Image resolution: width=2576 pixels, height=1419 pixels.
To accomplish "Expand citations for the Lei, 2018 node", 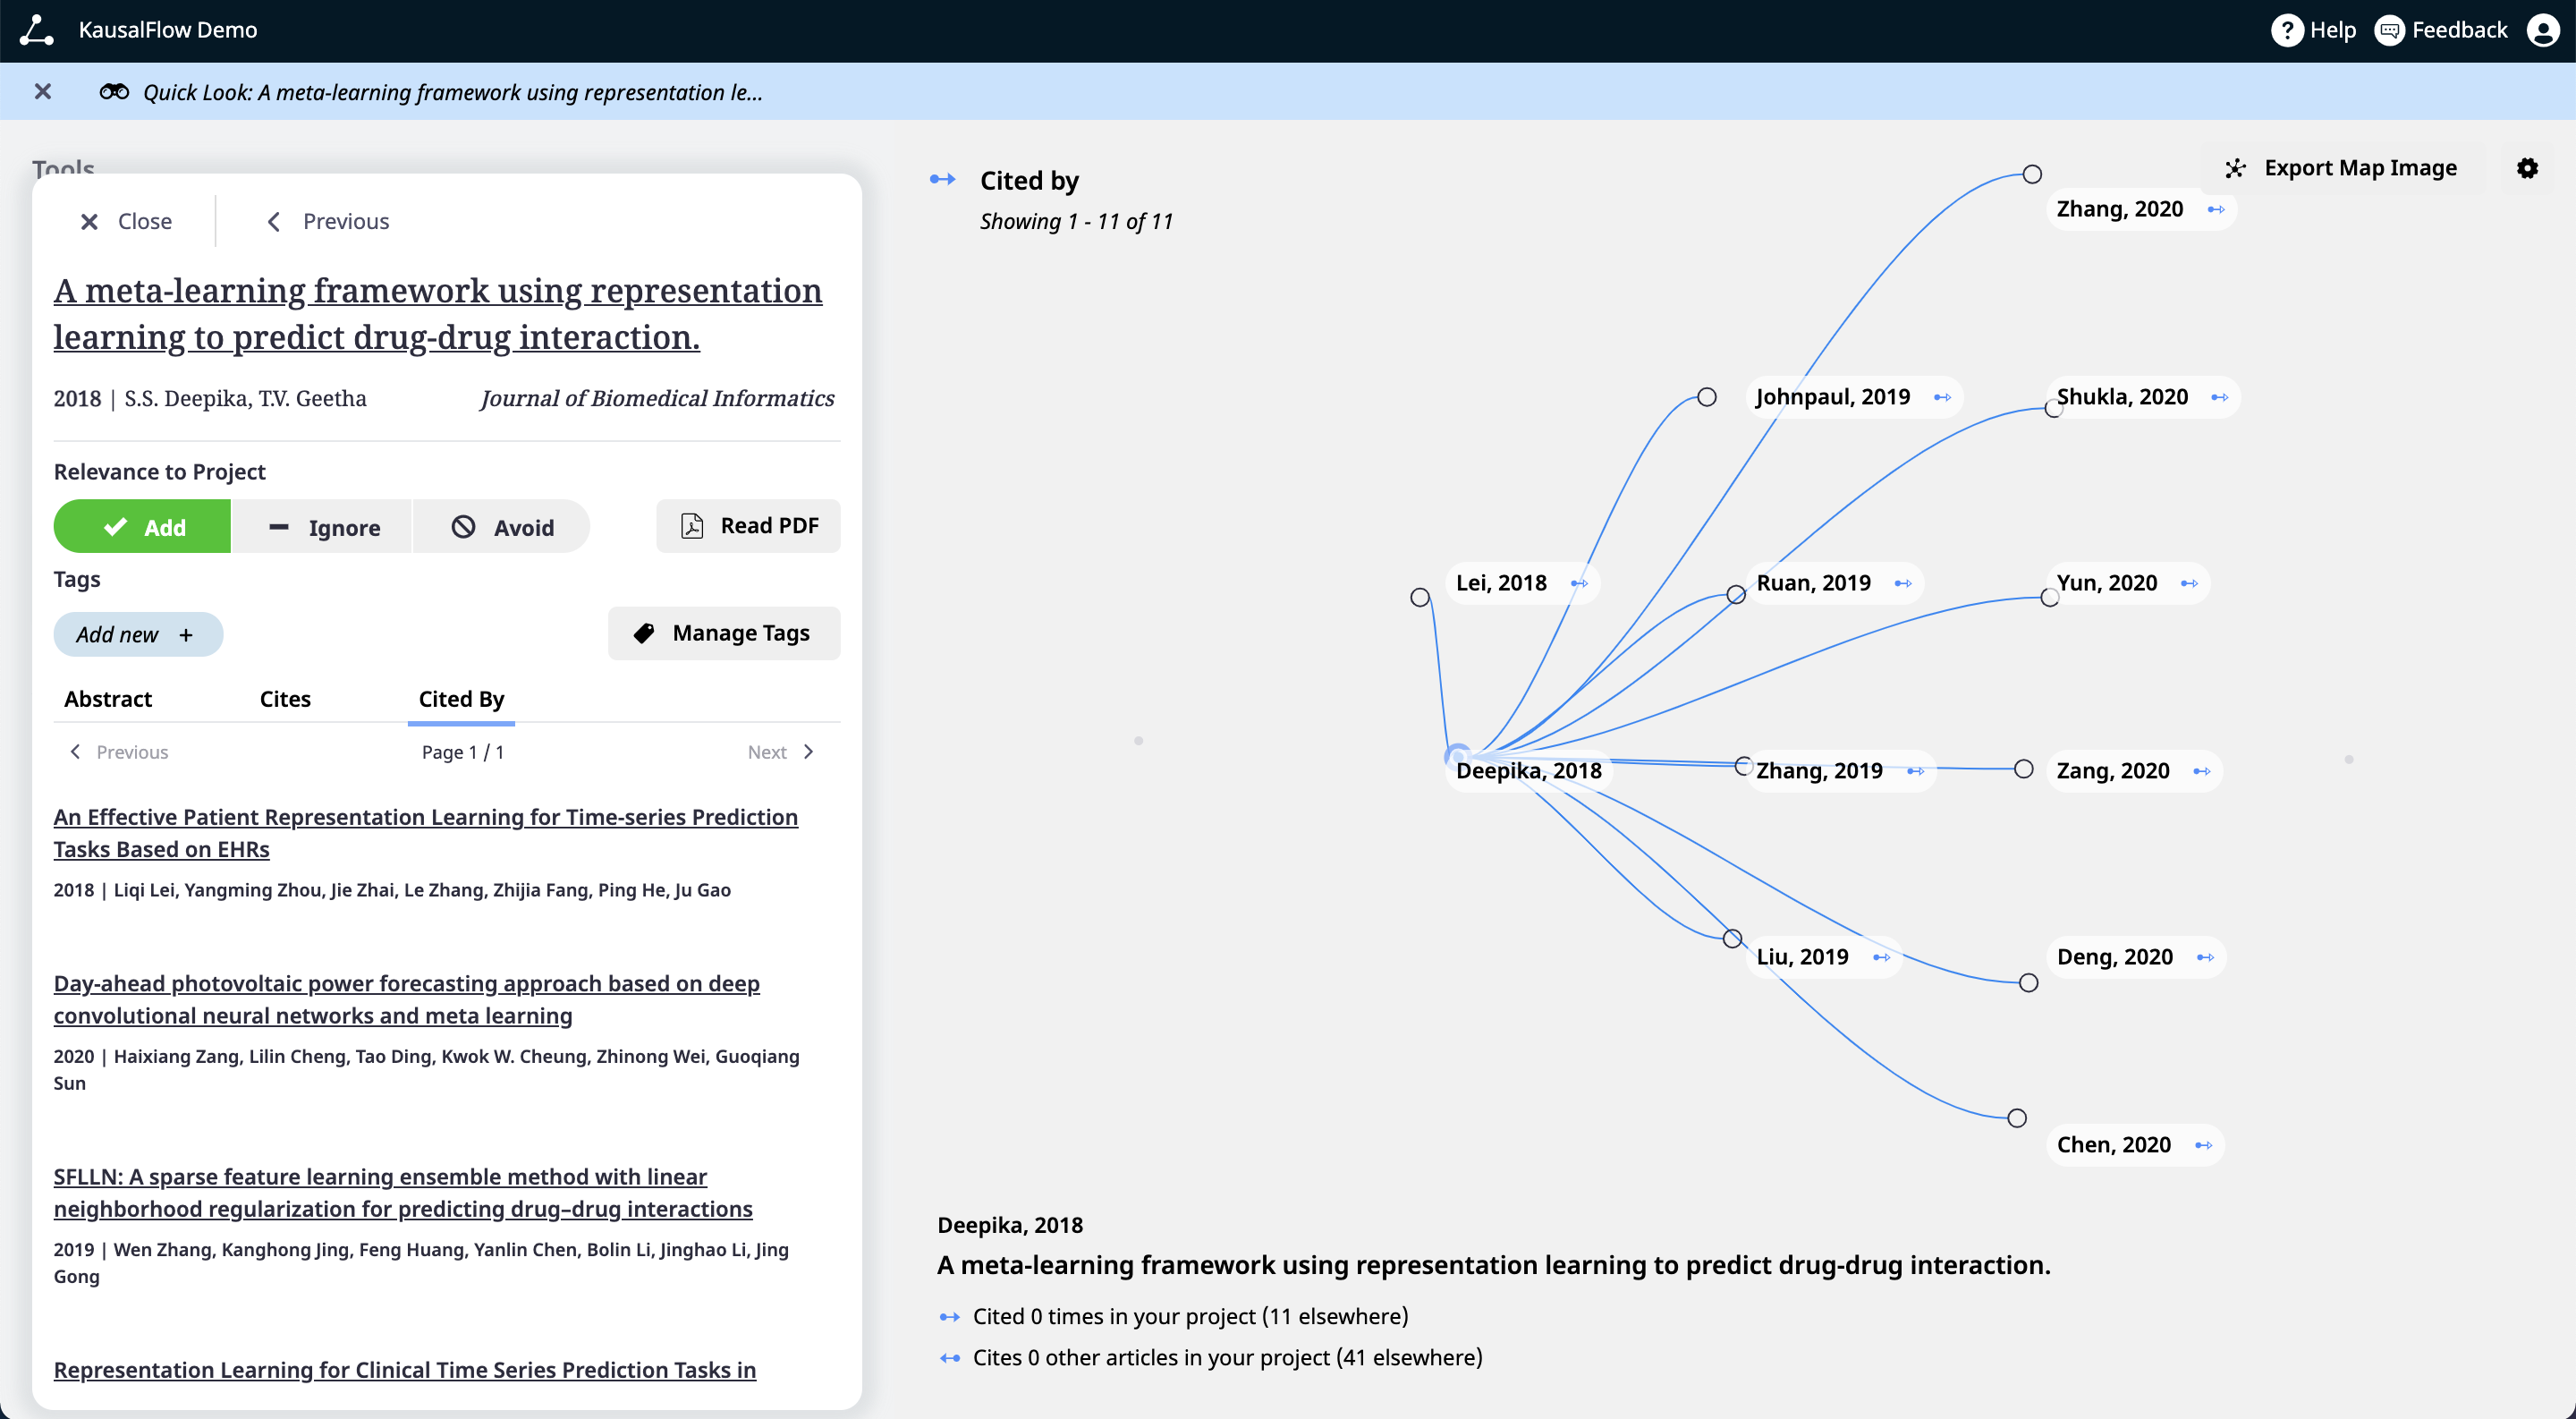I will coord(1583,583).
